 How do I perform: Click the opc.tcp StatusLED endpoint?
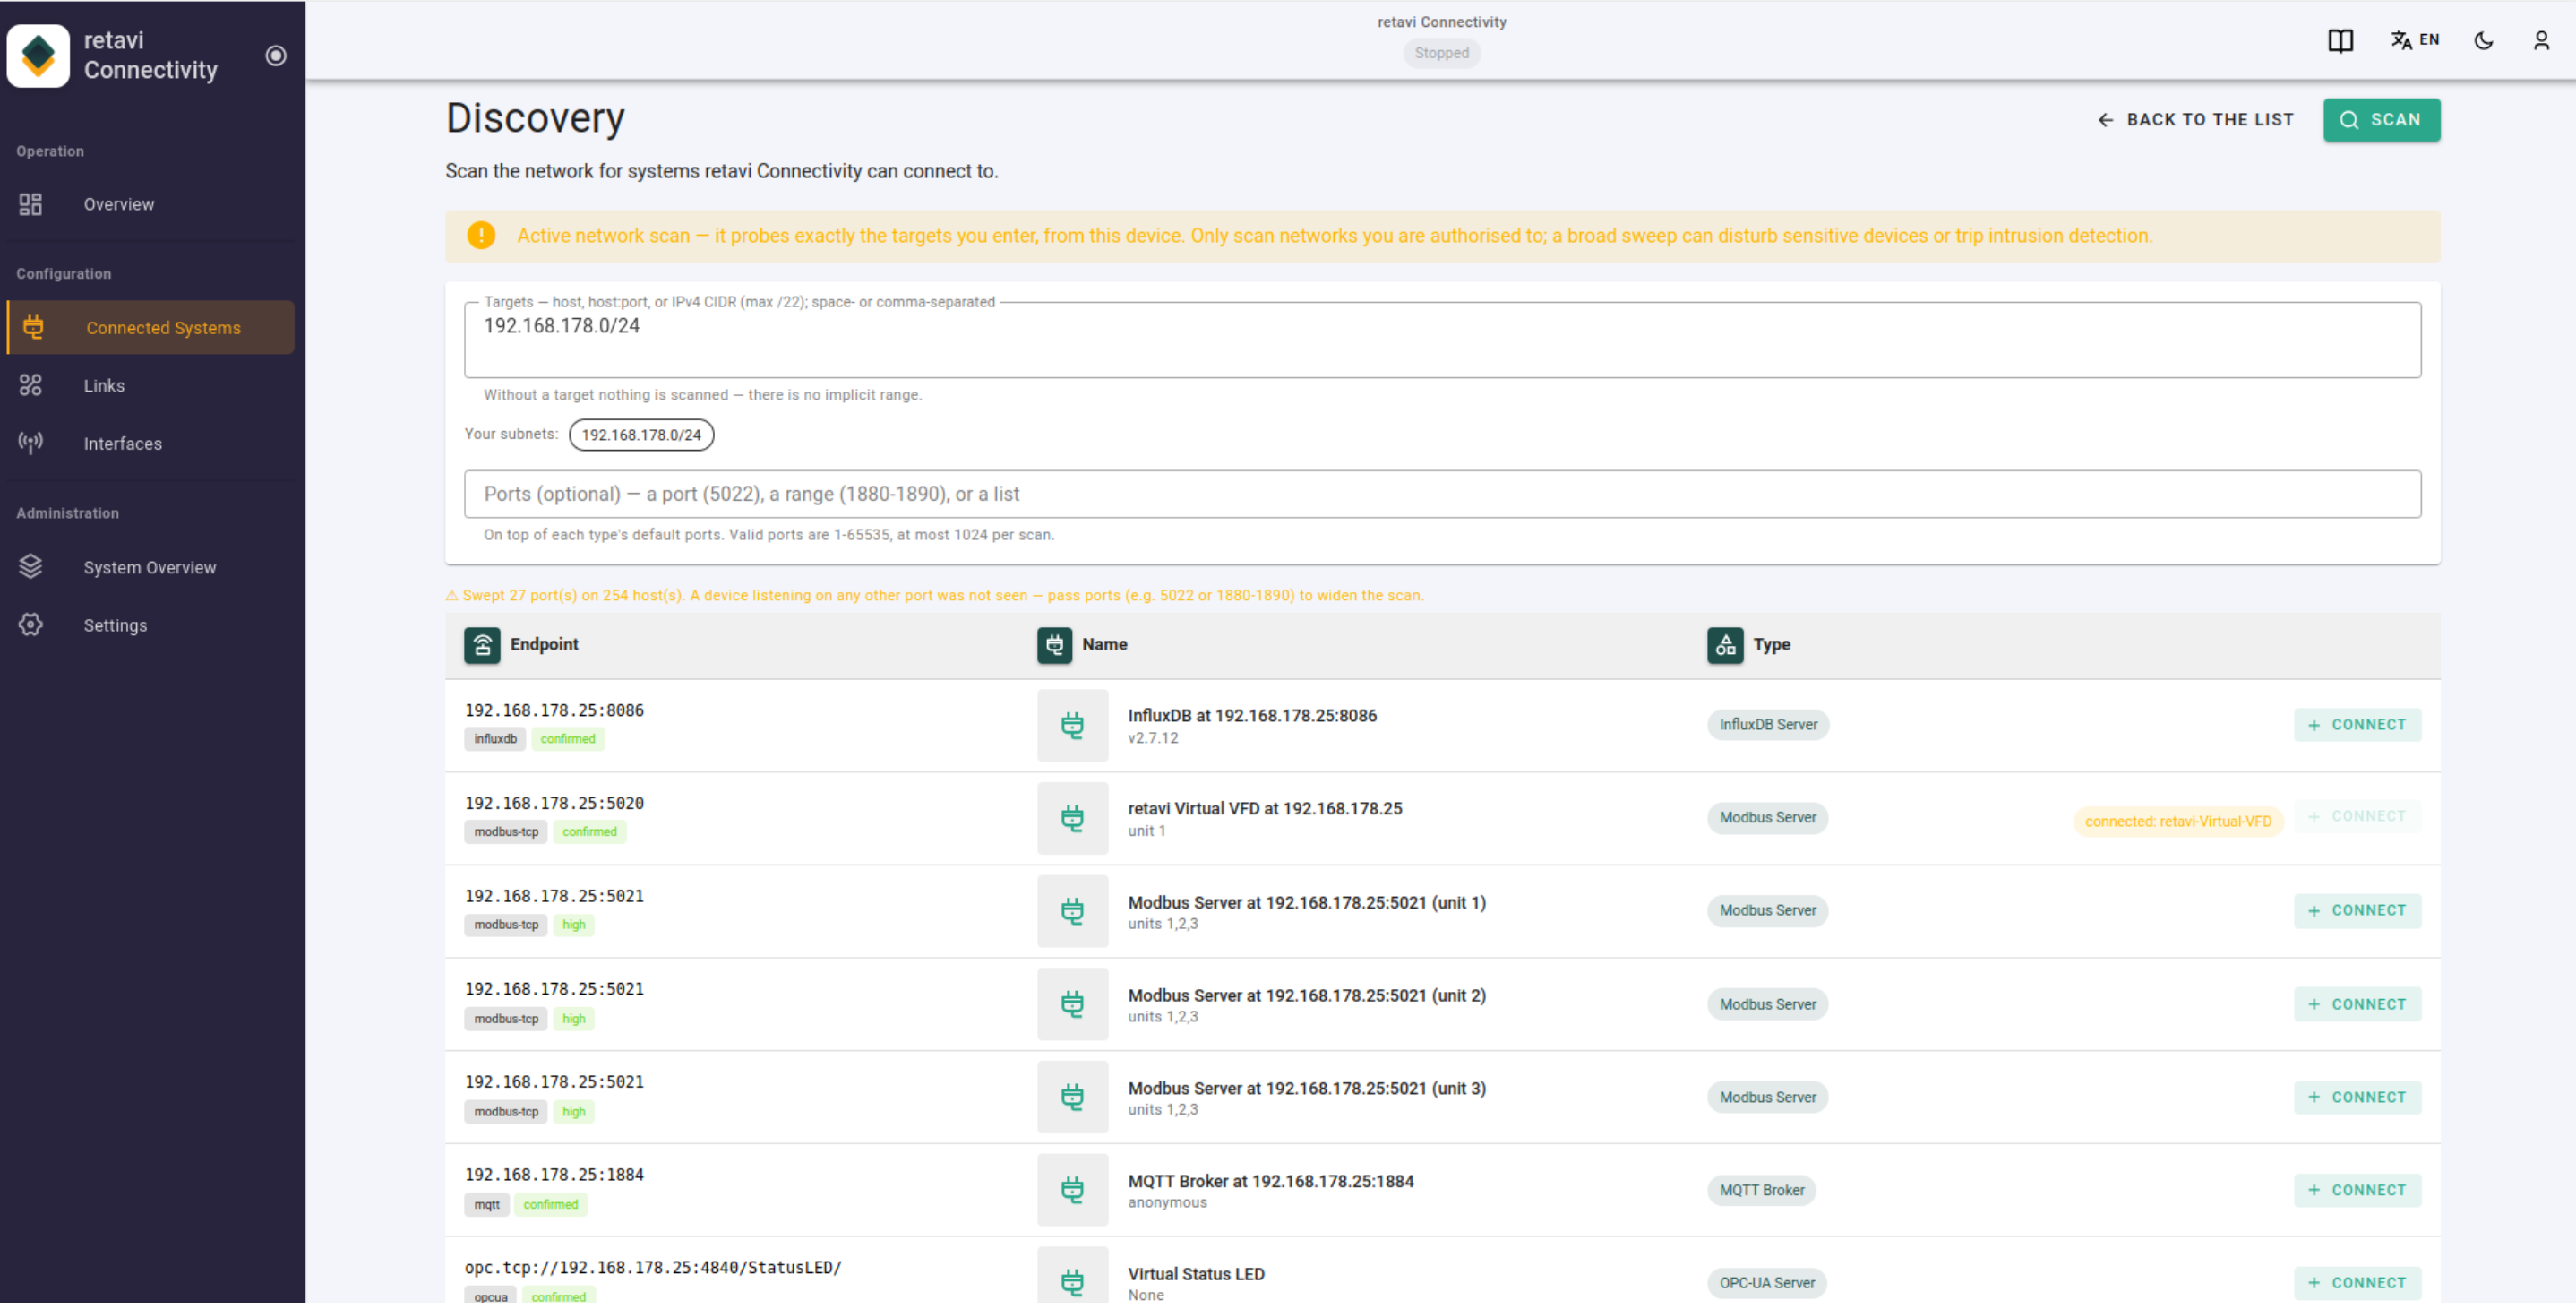(653, 1270)
